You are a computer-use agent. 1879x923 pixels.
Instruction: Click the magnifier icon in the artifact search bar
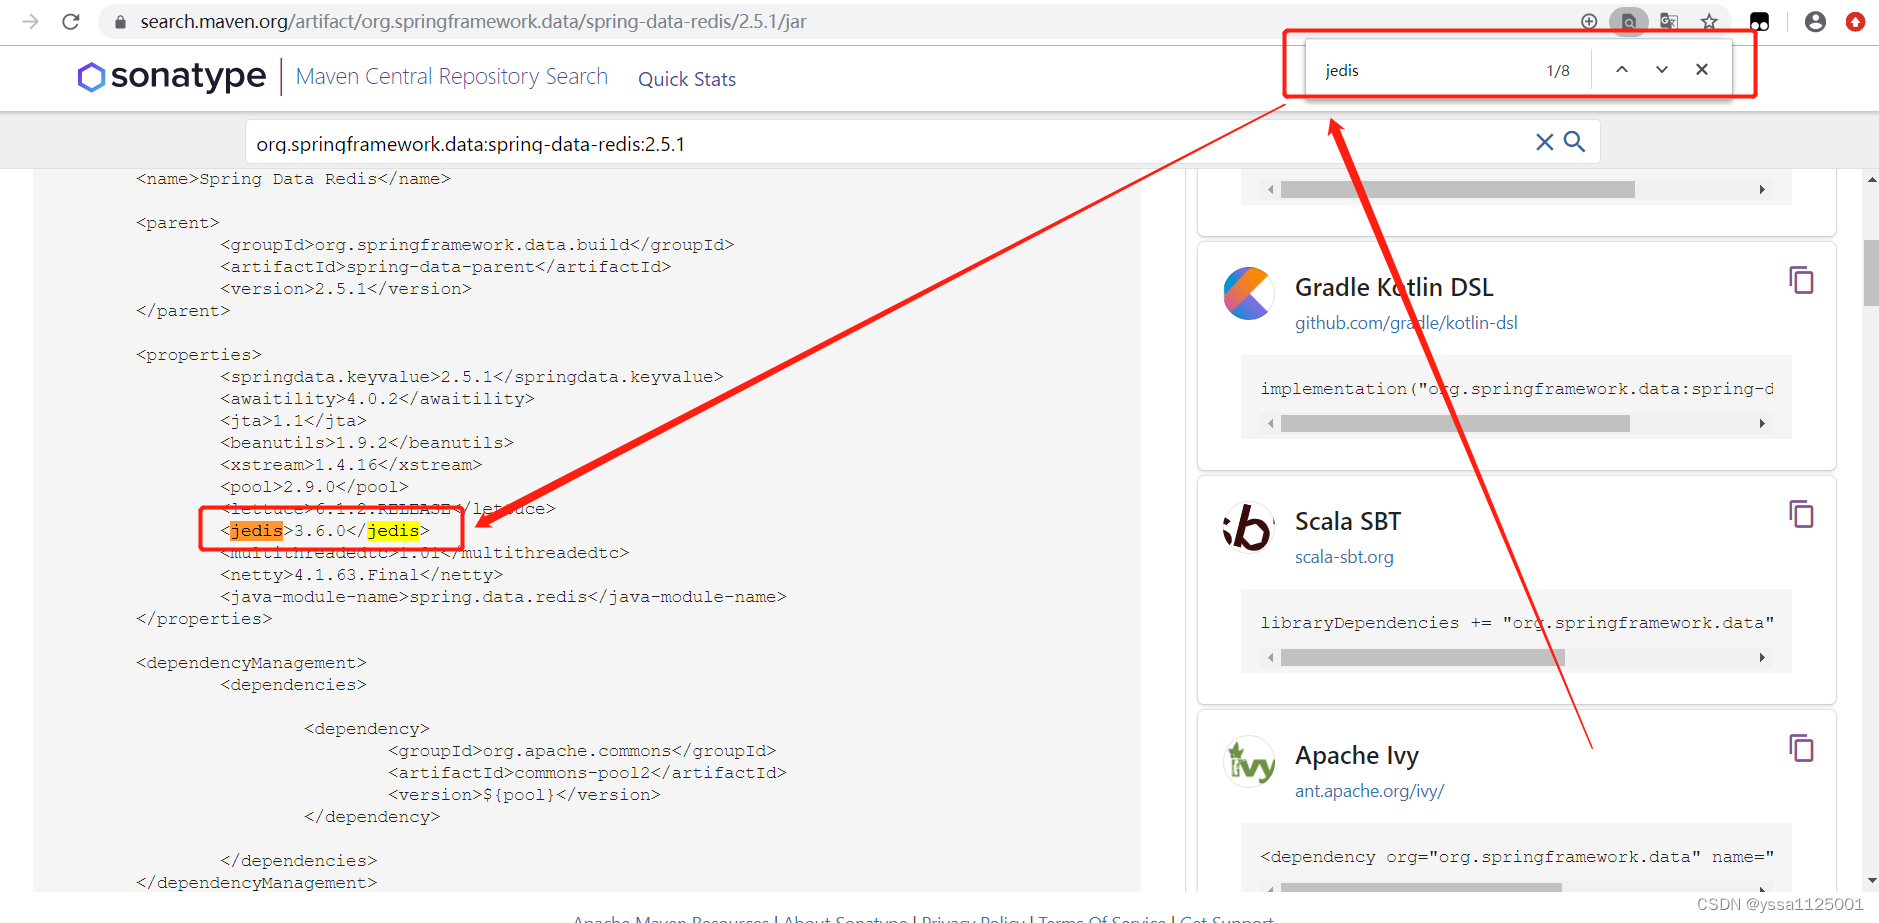1574,142
